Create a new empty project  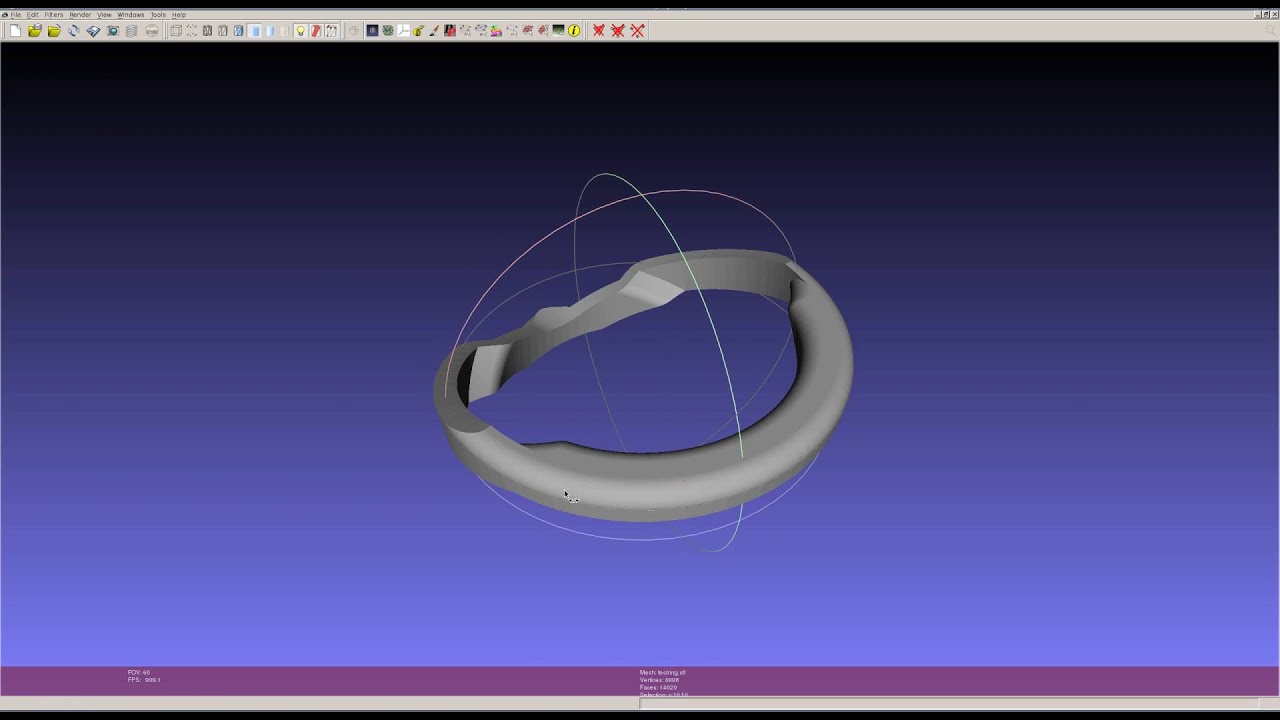15,31
